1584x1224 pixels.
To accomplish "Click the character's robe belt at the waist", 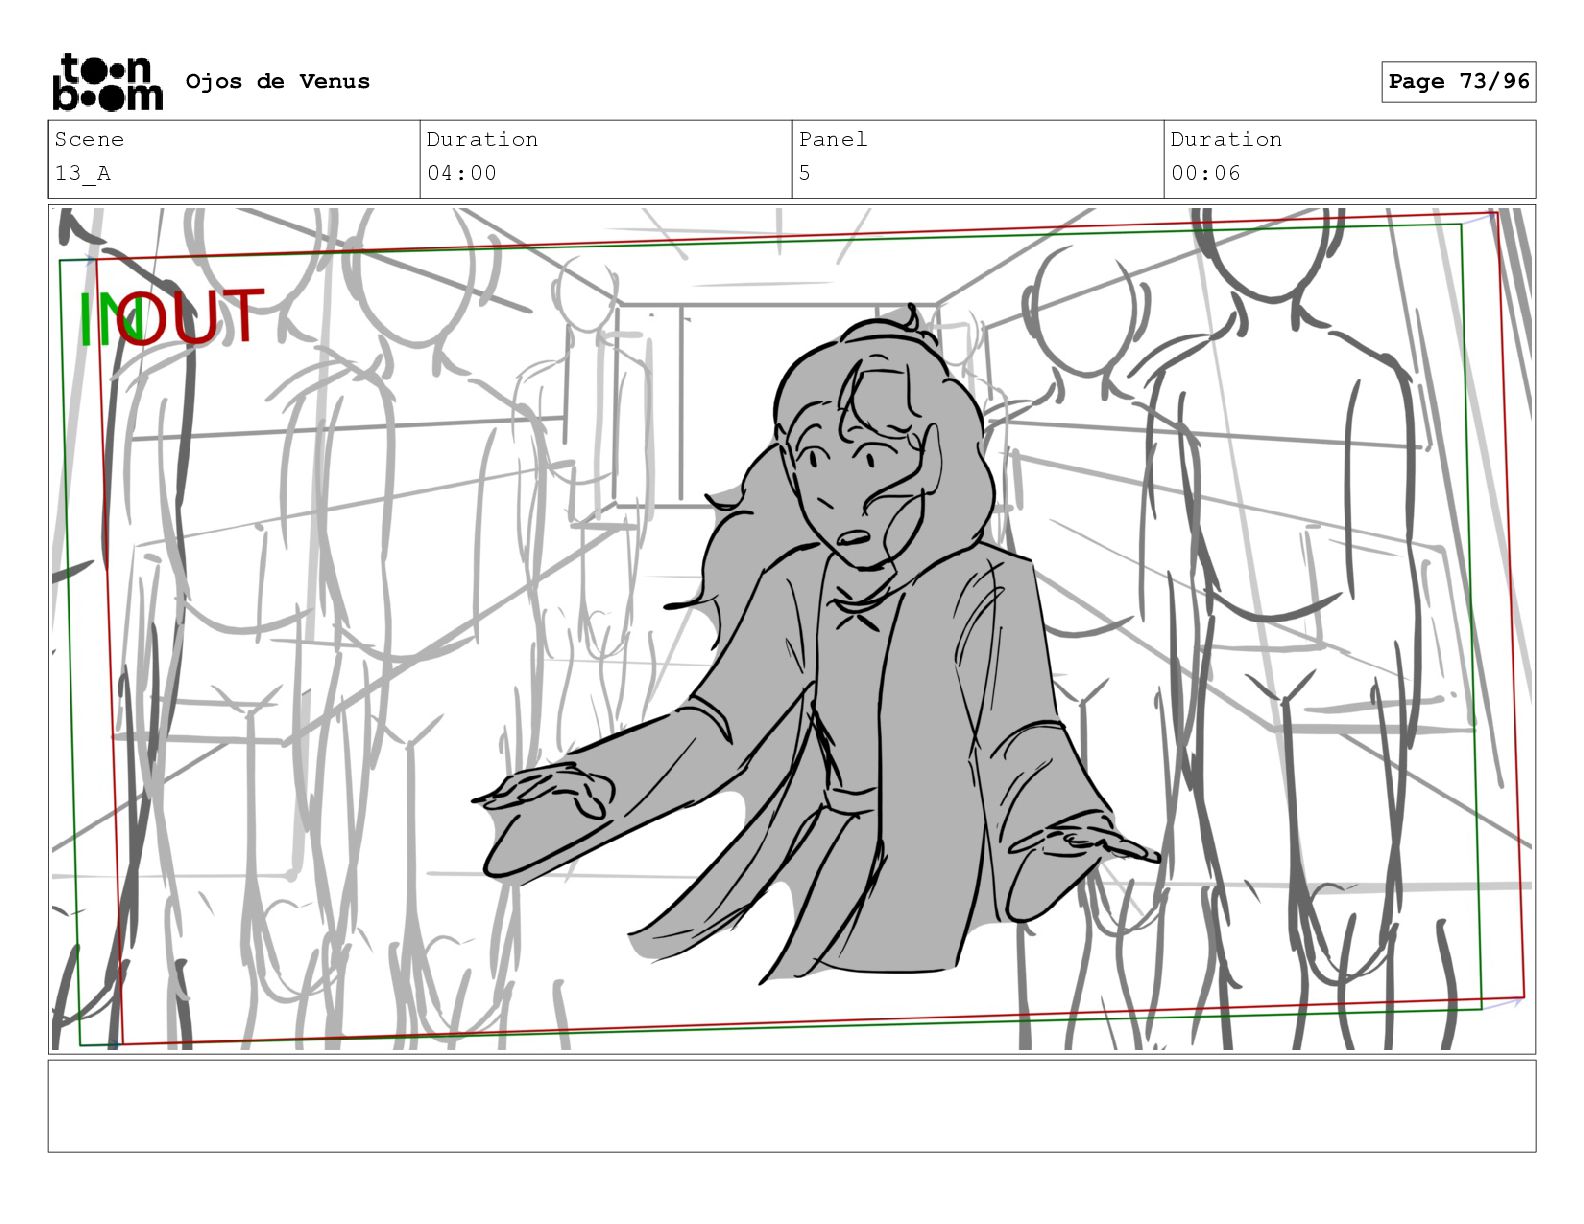I will tap(850, 800).
